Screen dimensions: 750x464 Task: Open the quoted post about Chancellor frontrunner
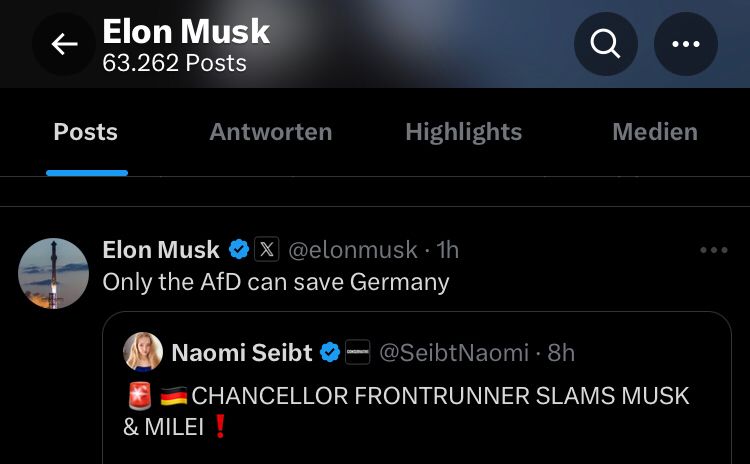(x=410, y=410)
